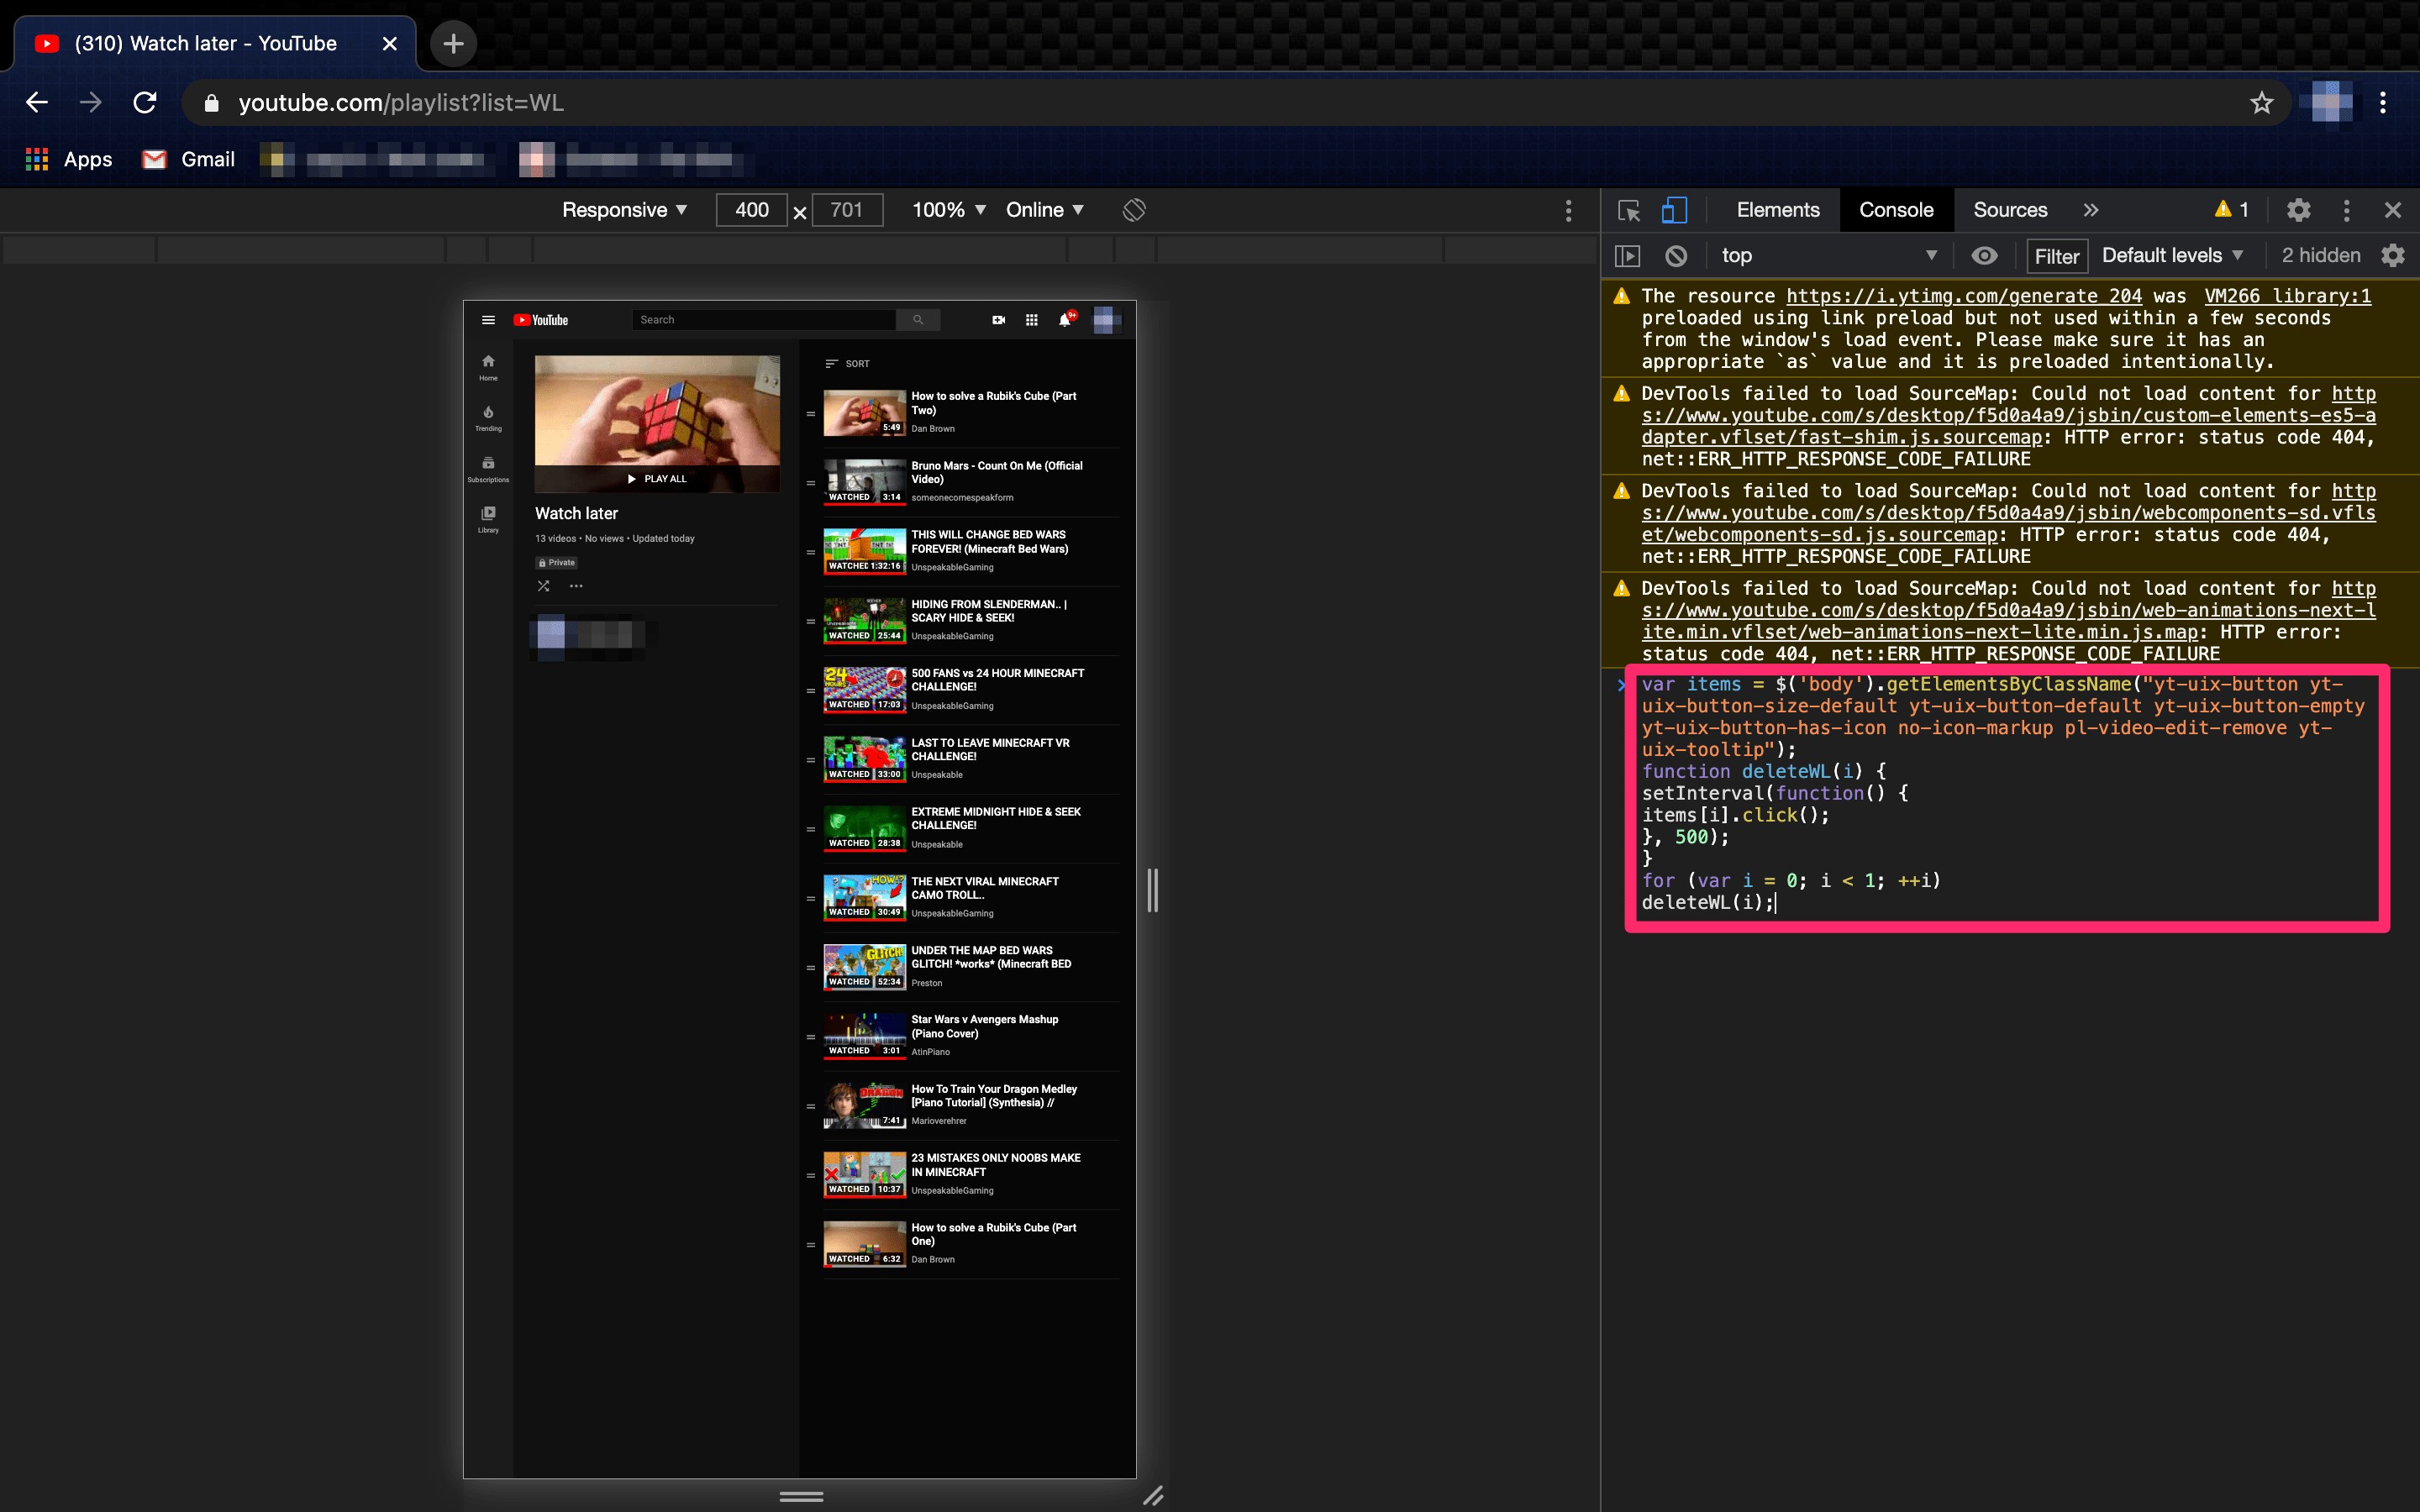Image resolution: width=2420 pixels, height=1512 pixels.
Task: Open DevTools customize menu
Action: click(x=2346, y=210)
